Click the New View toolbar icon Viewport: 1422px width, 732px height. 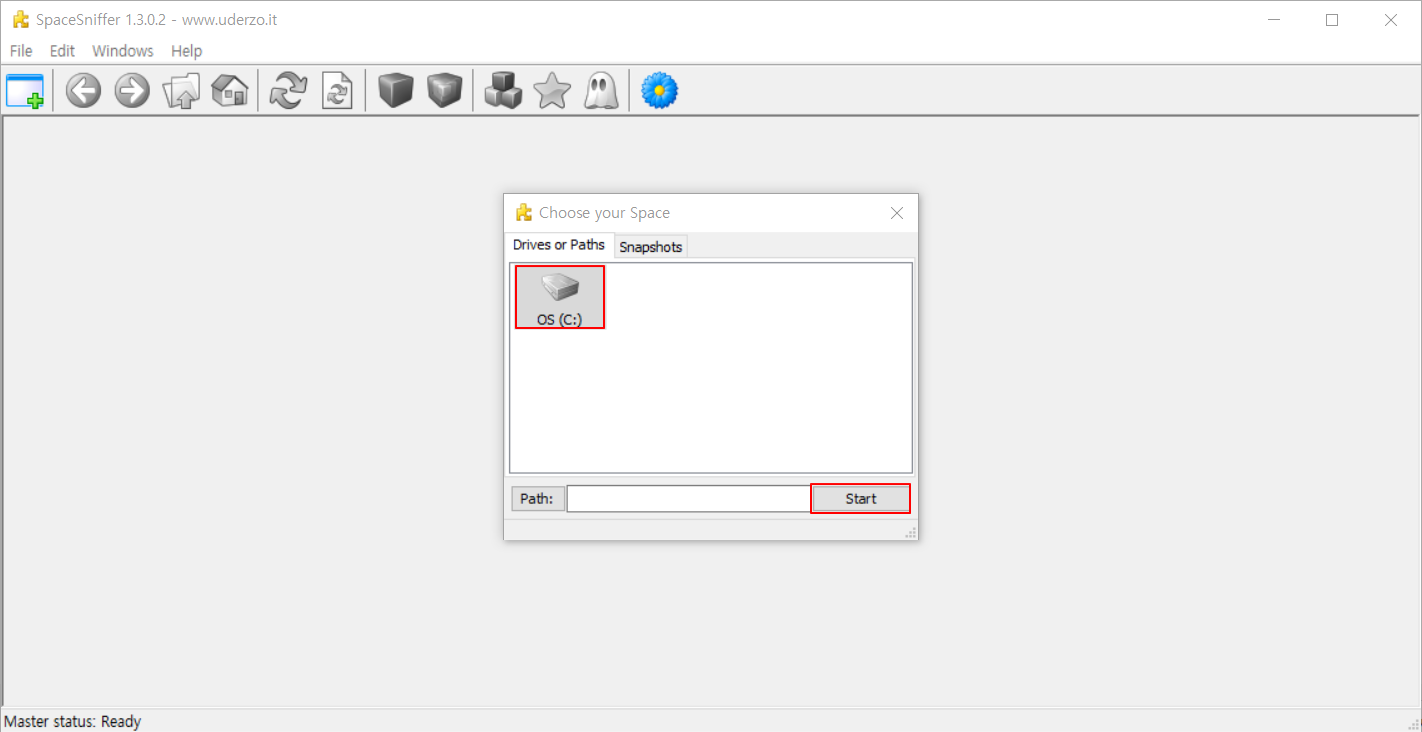coord(25,91)
